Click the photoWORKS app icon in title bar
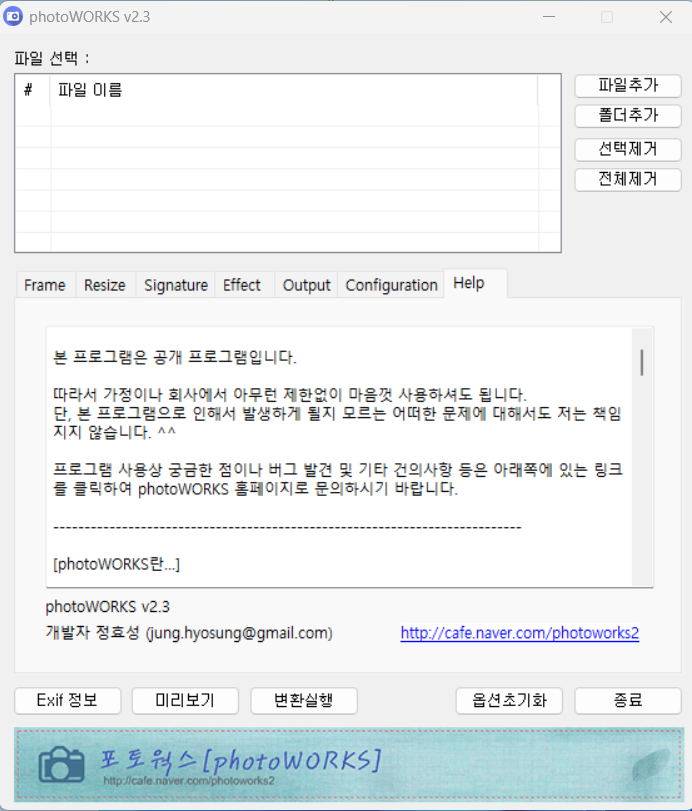The height and width of the screenshot is (811, 692). pyautogui.click(x=13, y=17)
